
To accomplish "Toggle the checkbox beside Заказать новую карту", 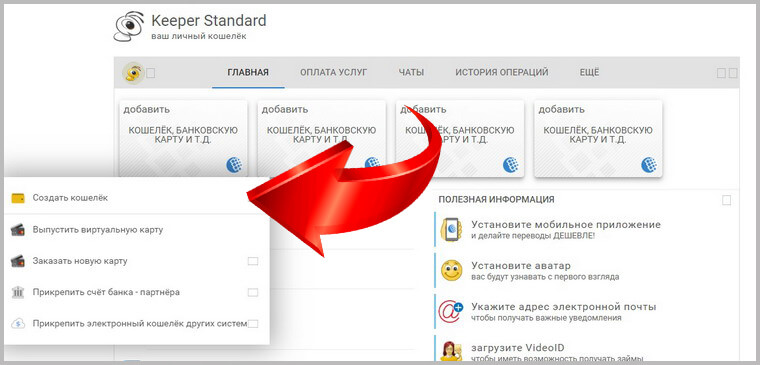I will pyautogui.click(x=253, y=261).
